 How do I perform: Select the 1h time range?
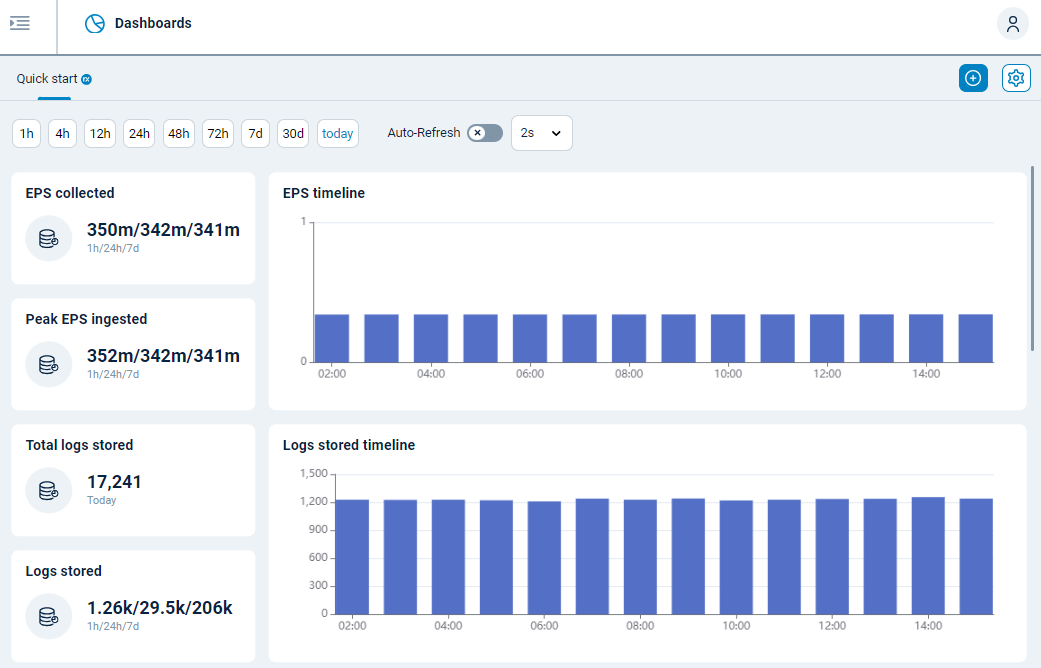26,132
